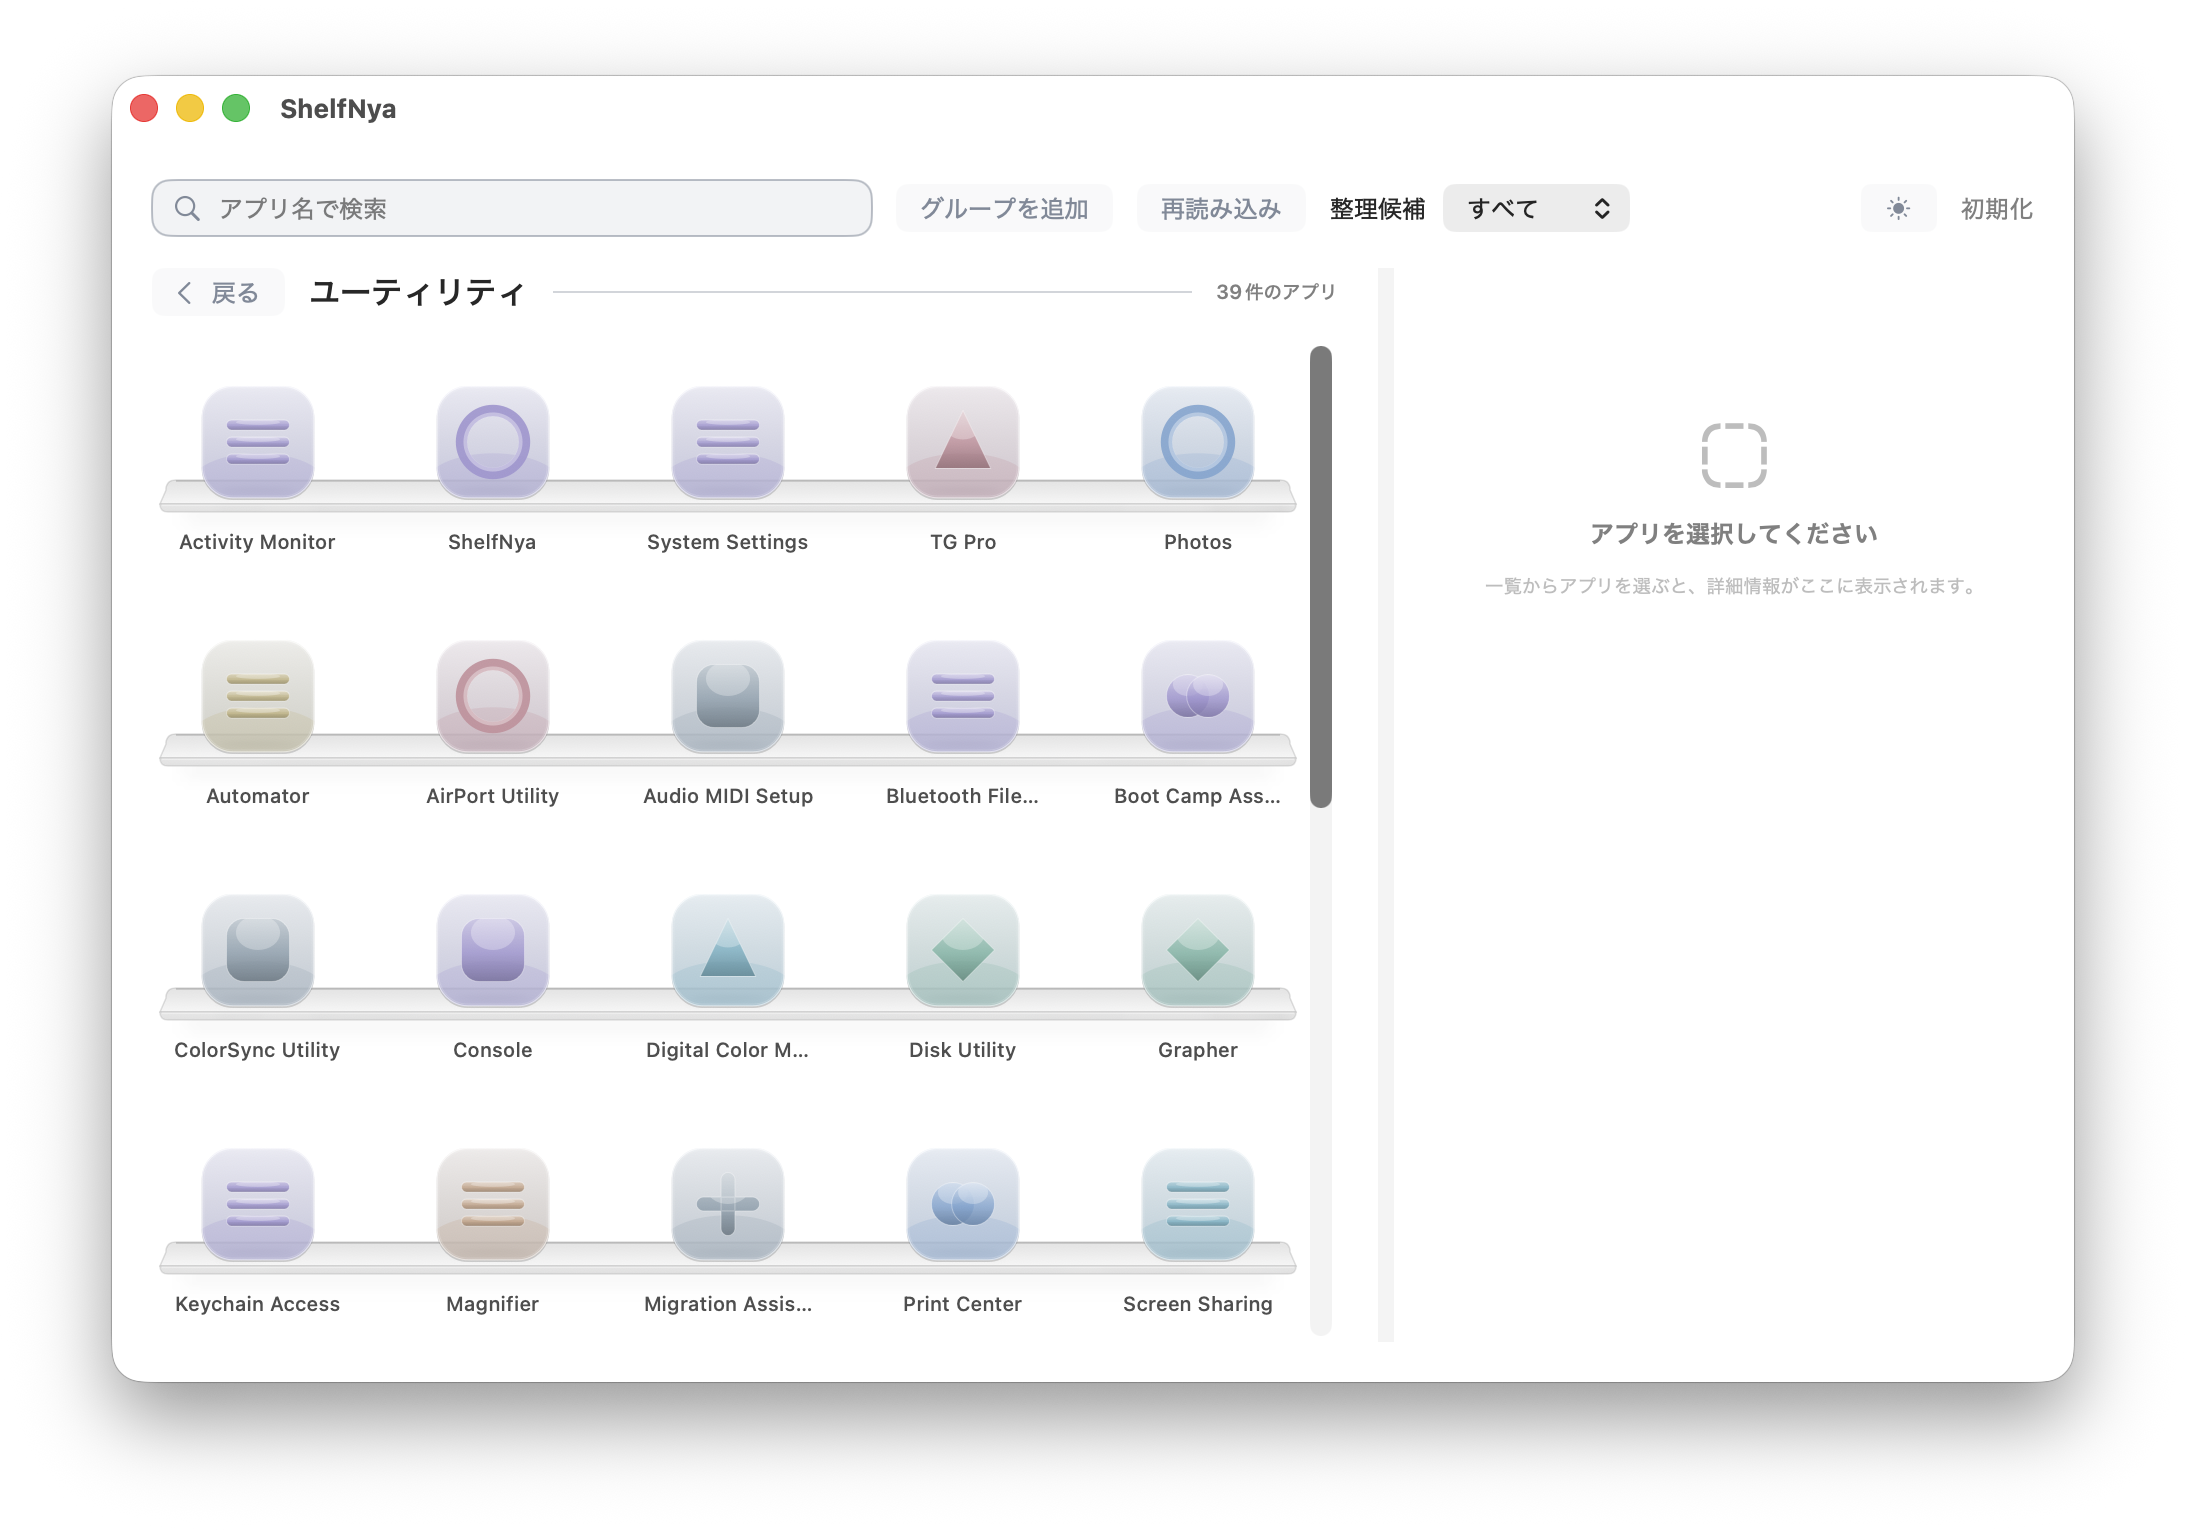Click the Magnifier app icon
The height and width of the screenshot is (1530, 2186).
pyautogui.click(x=492, y=1204)
